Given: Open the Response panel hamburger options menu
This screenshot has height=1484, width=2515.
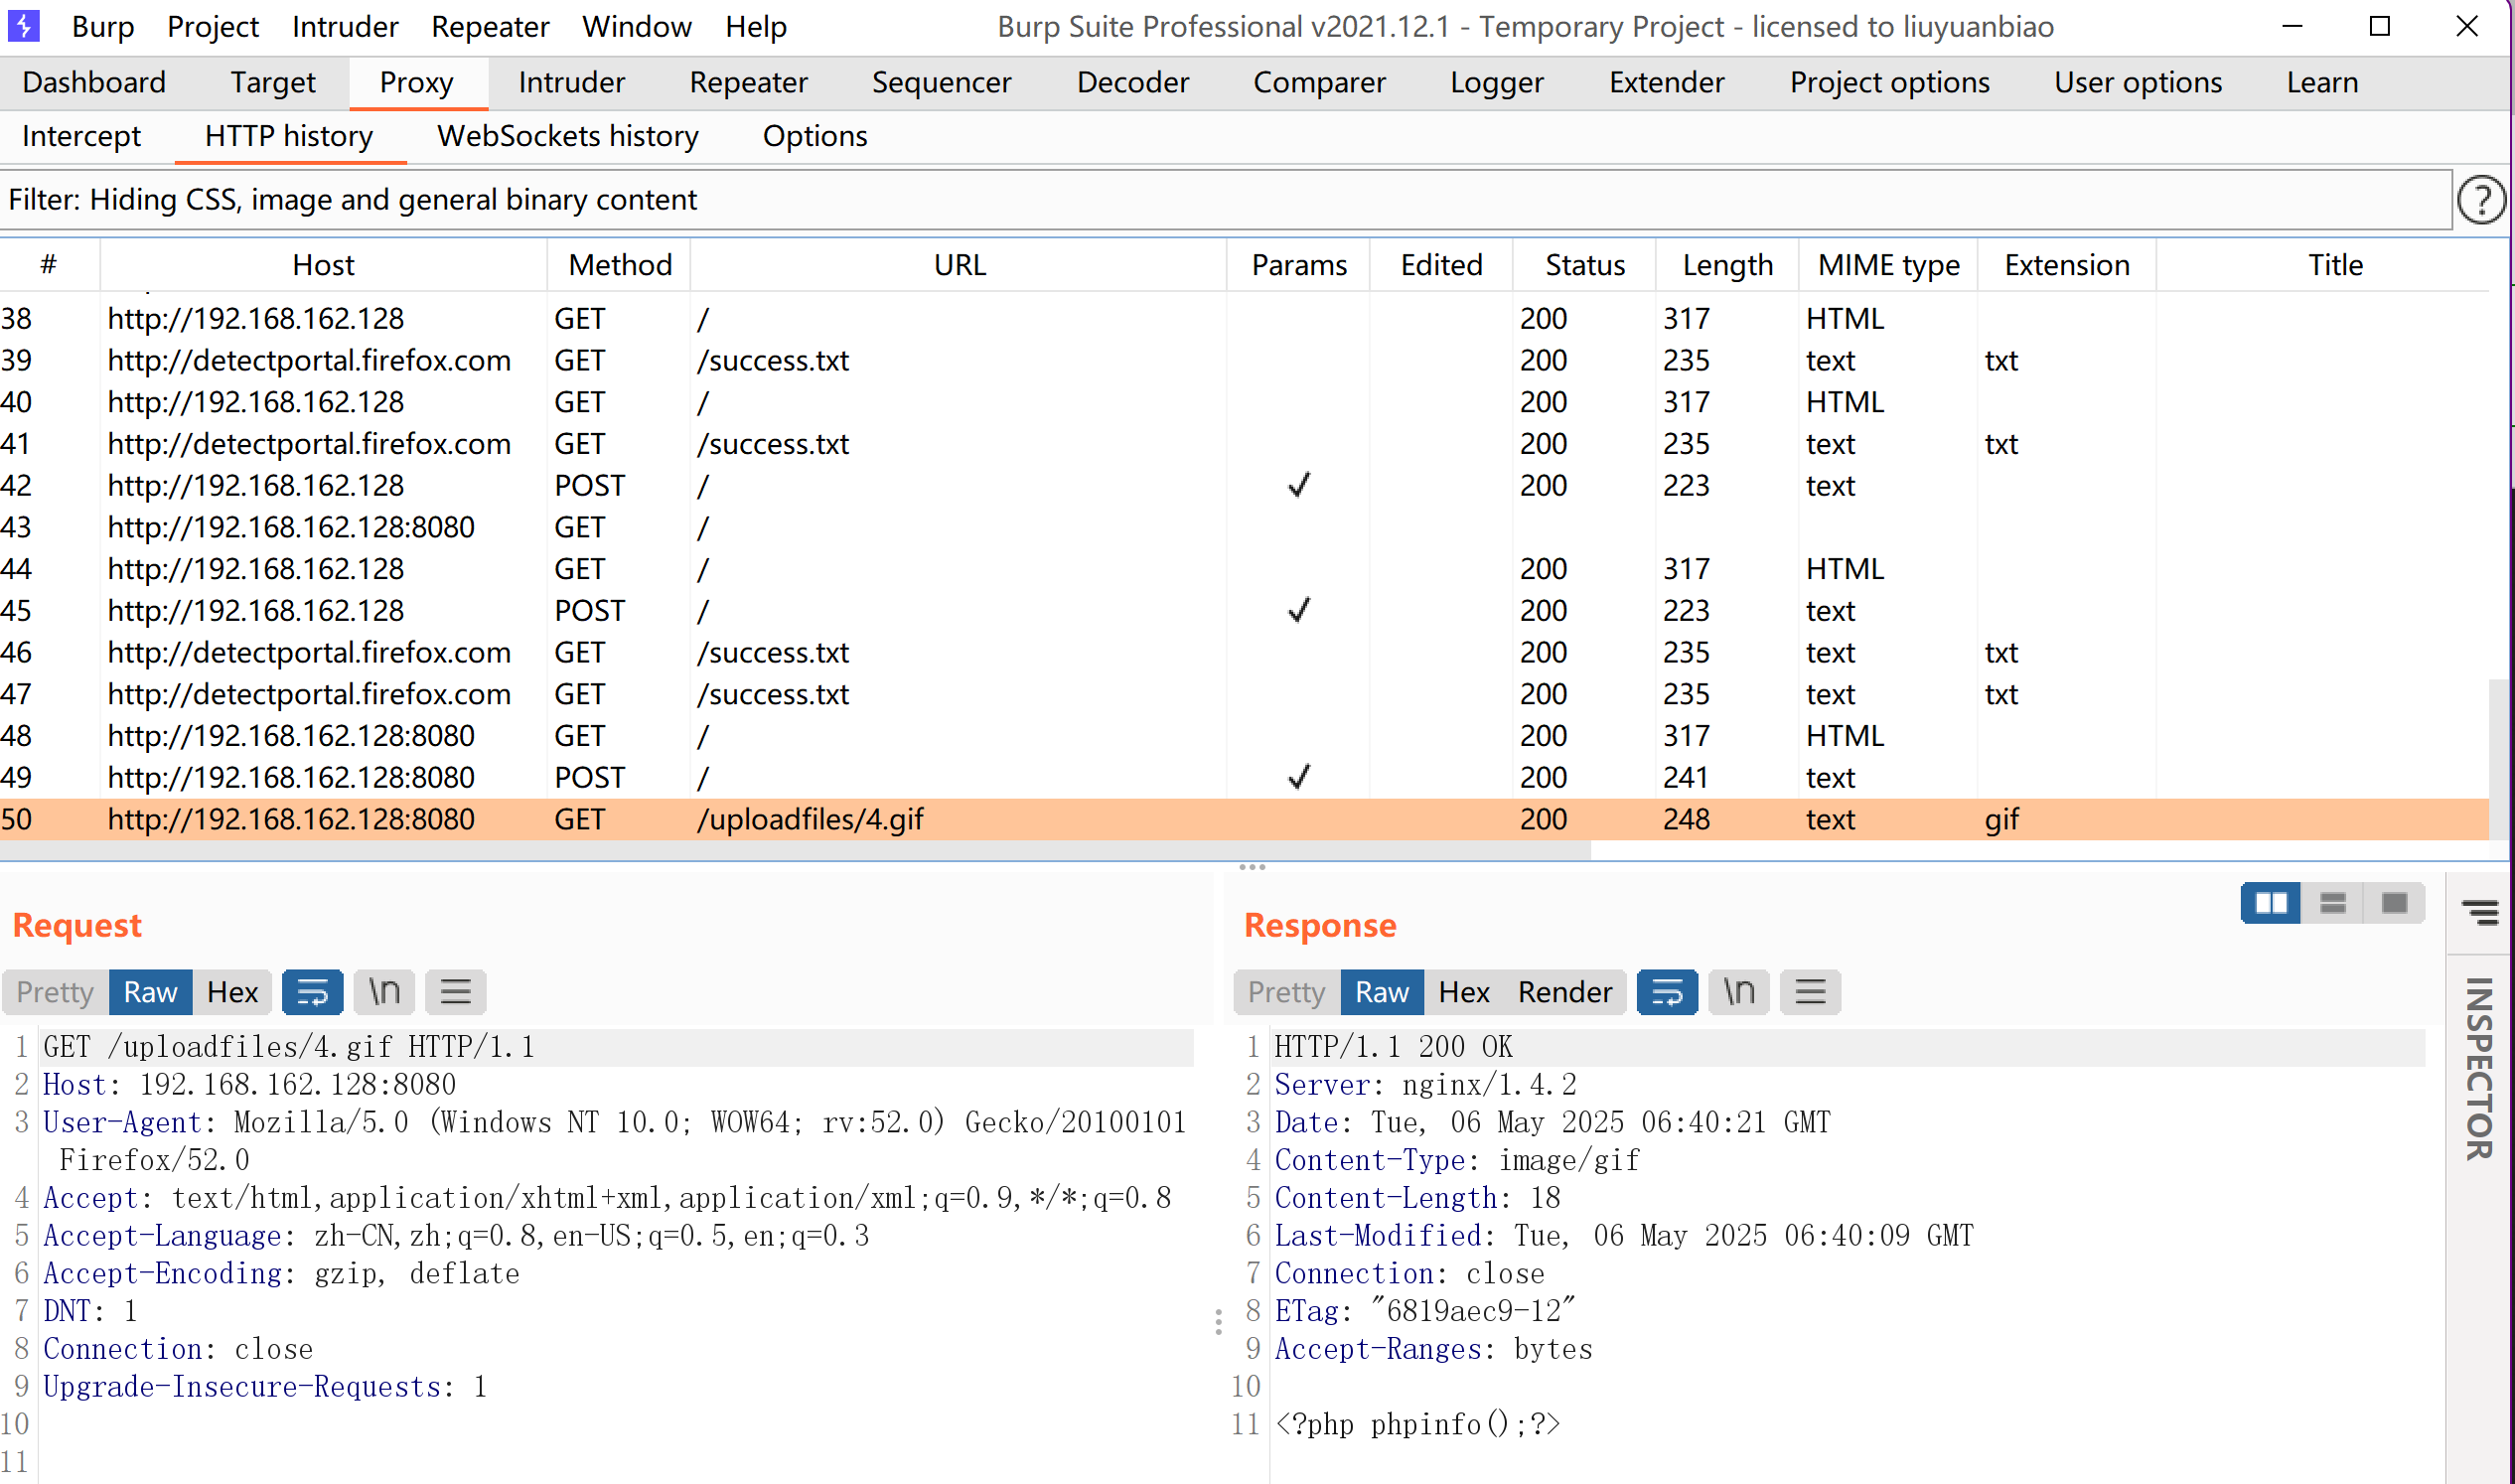Looking at the screenshot, I should pos(1810,992).
